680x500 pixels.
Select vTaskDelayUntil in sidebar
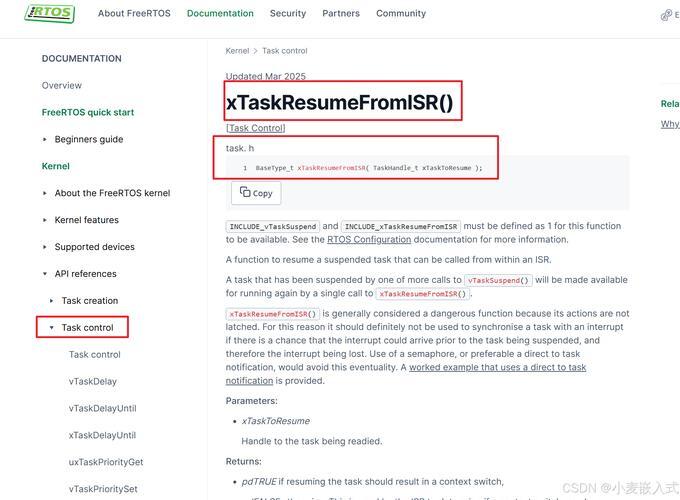[x=102, y=408]
